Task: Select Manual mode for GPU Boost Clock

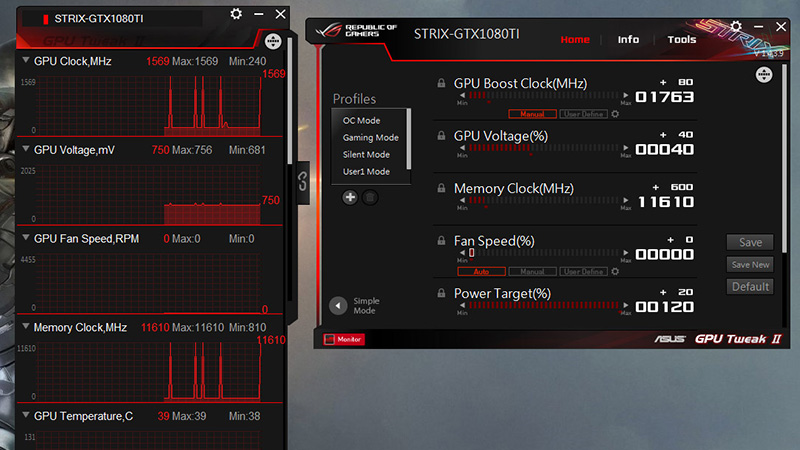Action: 532,114
